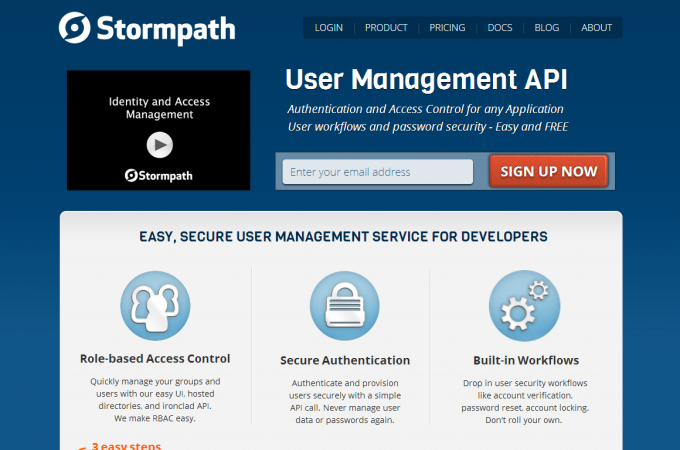Click the User Management API headline
The image size is (680, 450).
point(426,79)
